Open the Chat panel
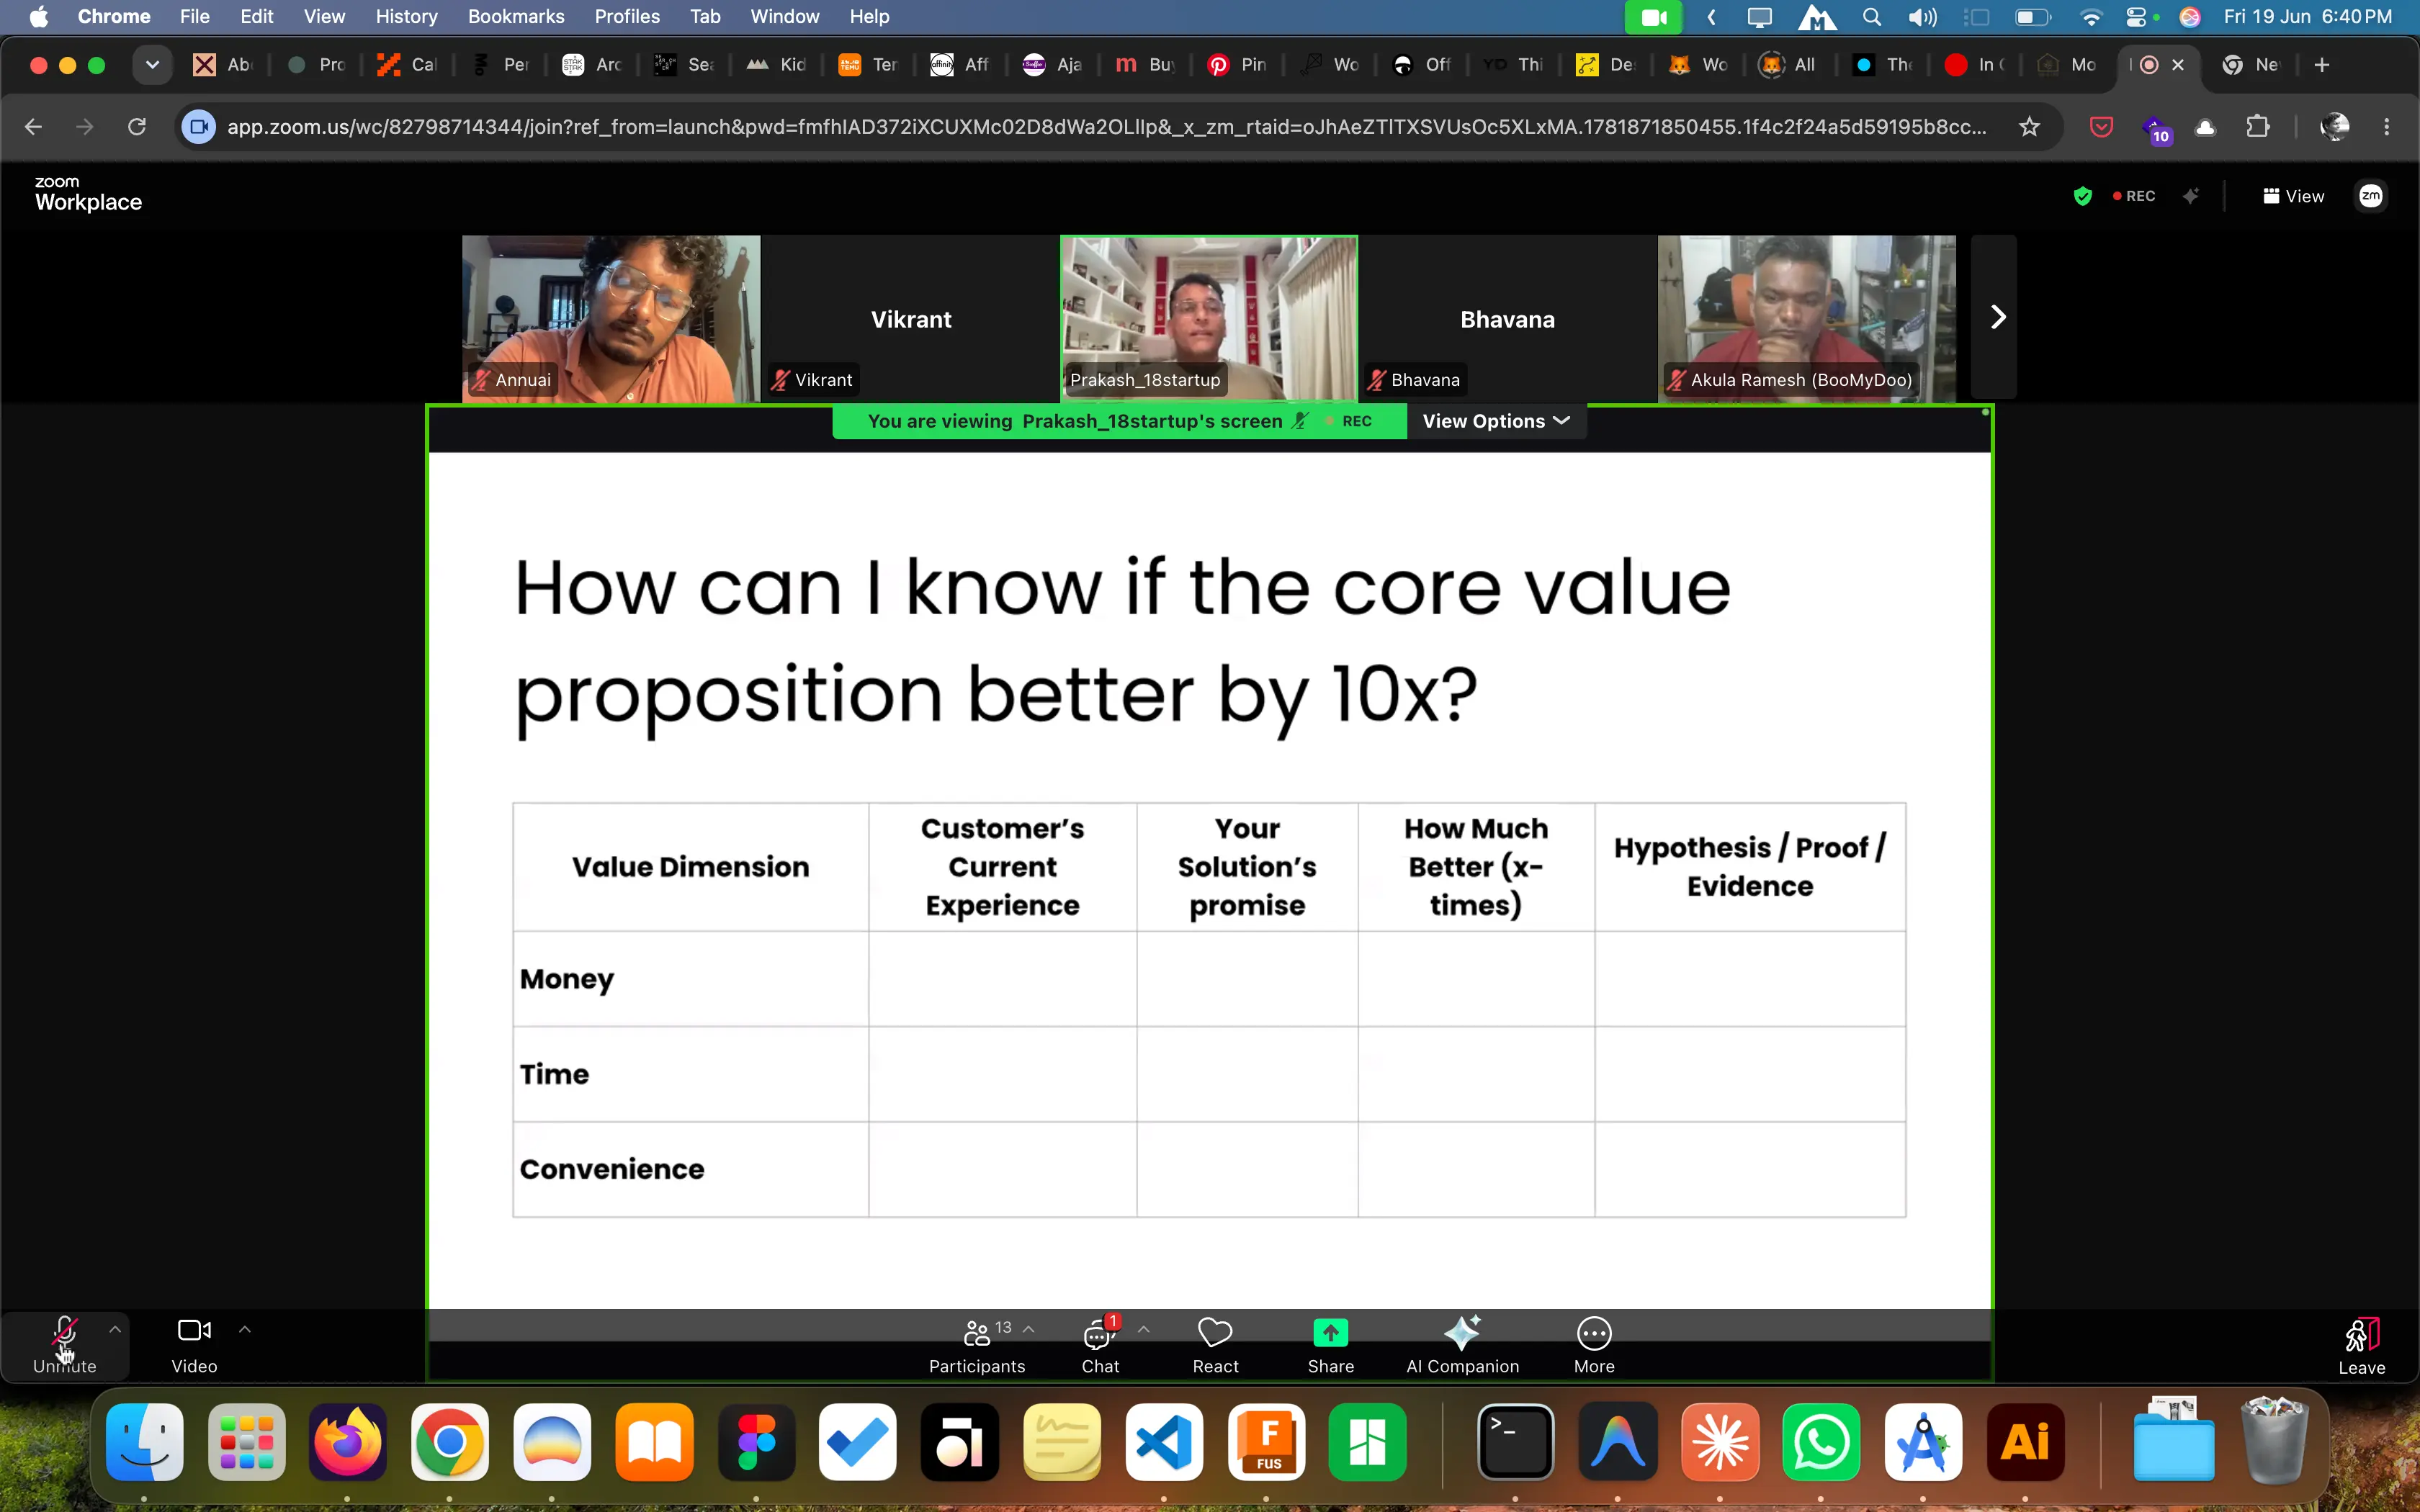 click(x=1100, y=1345)
